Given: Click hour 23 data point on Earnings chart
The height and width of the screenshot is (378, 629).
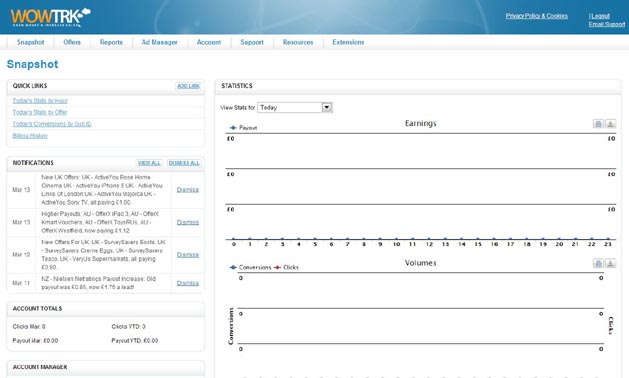Looking at the screenshot, I should [x=608, y=239].
